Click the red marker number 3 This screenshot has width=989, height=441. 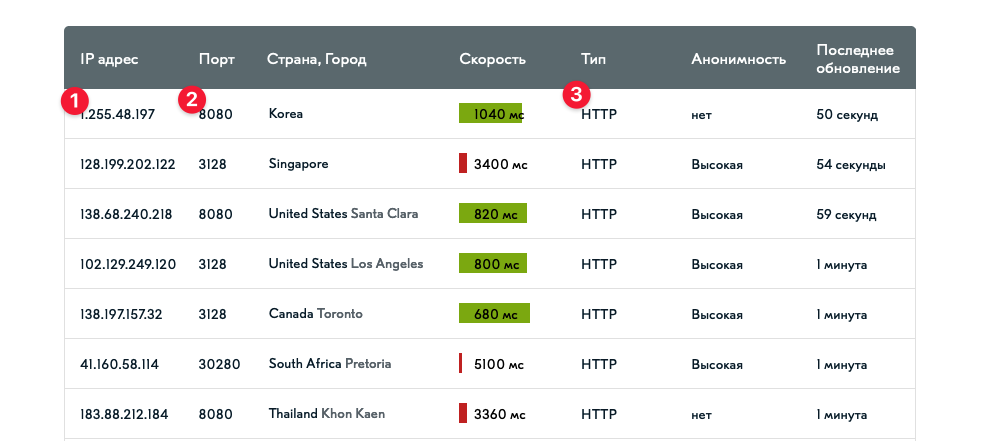[576, 95]
